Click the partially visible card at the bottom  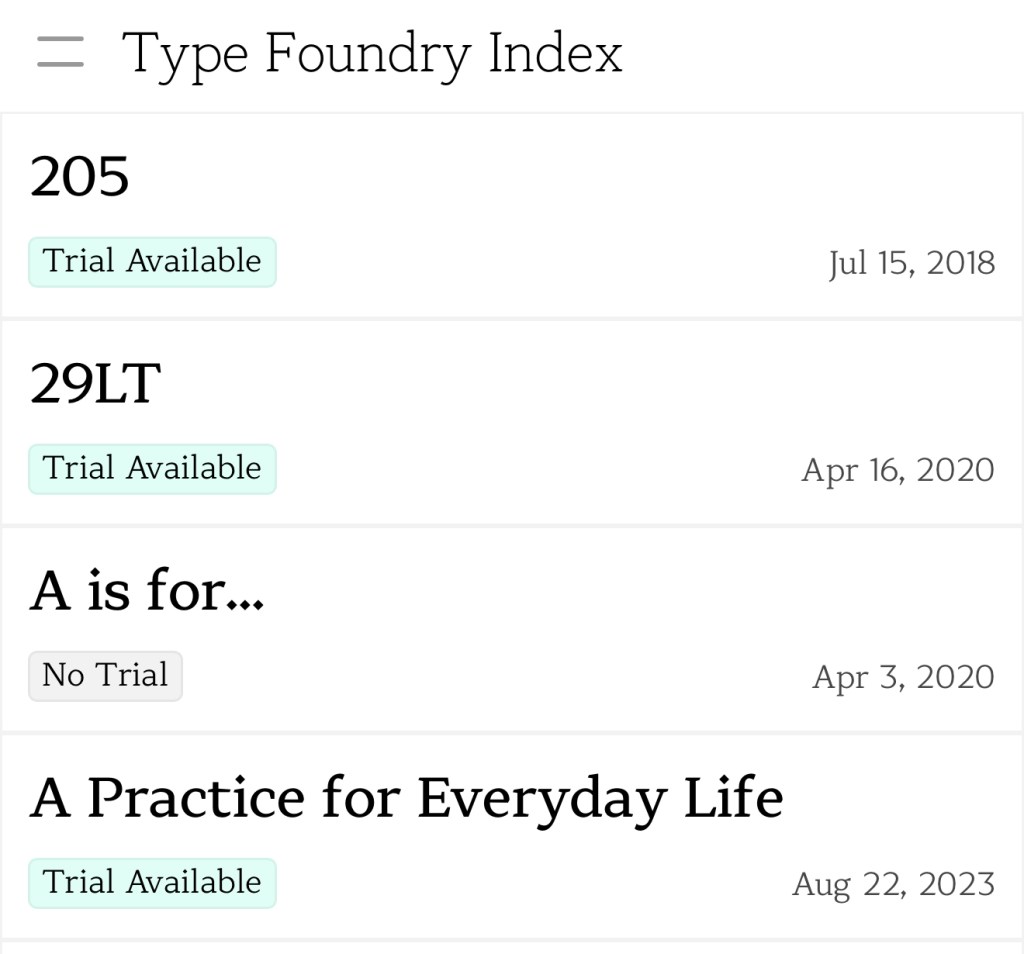tap(512, 947)
